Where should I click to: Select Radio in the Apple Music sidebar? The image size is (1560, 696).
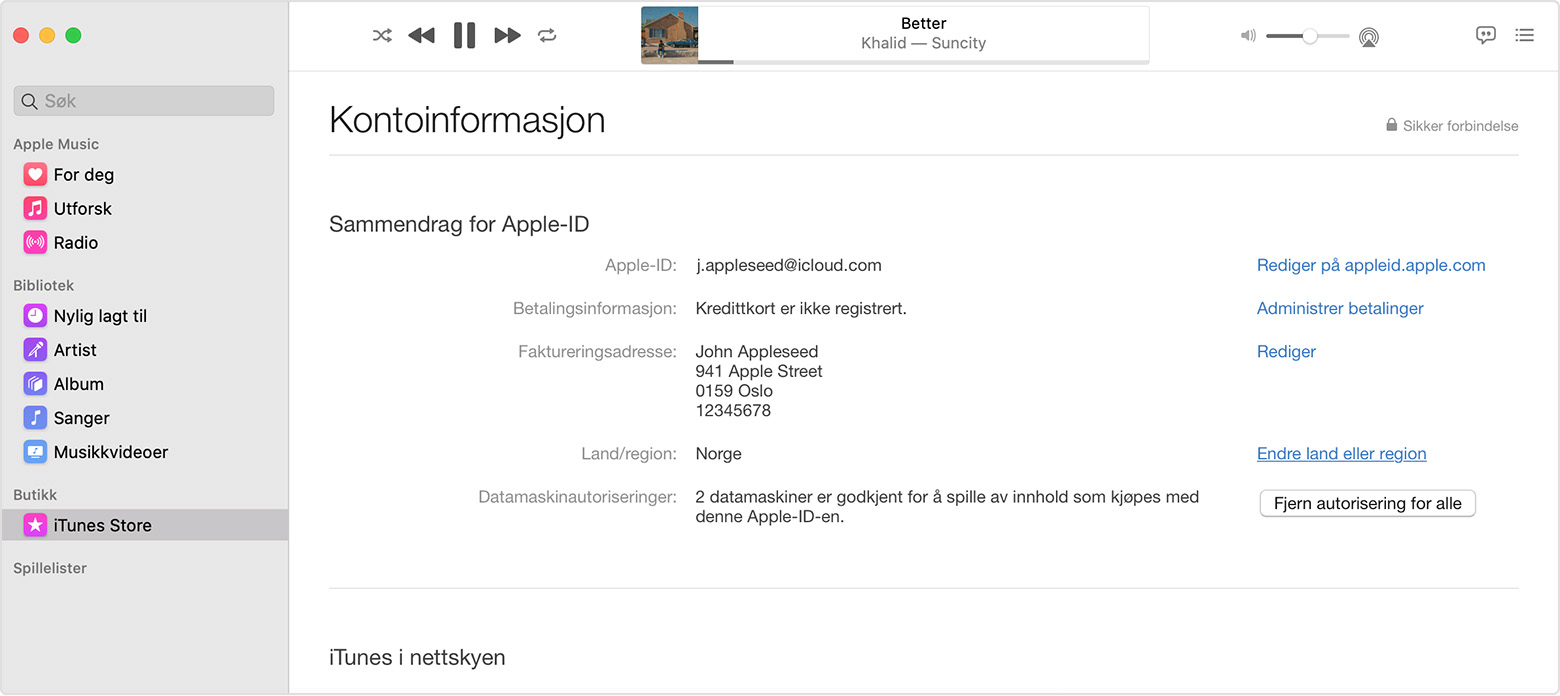[x=78, y=242]
